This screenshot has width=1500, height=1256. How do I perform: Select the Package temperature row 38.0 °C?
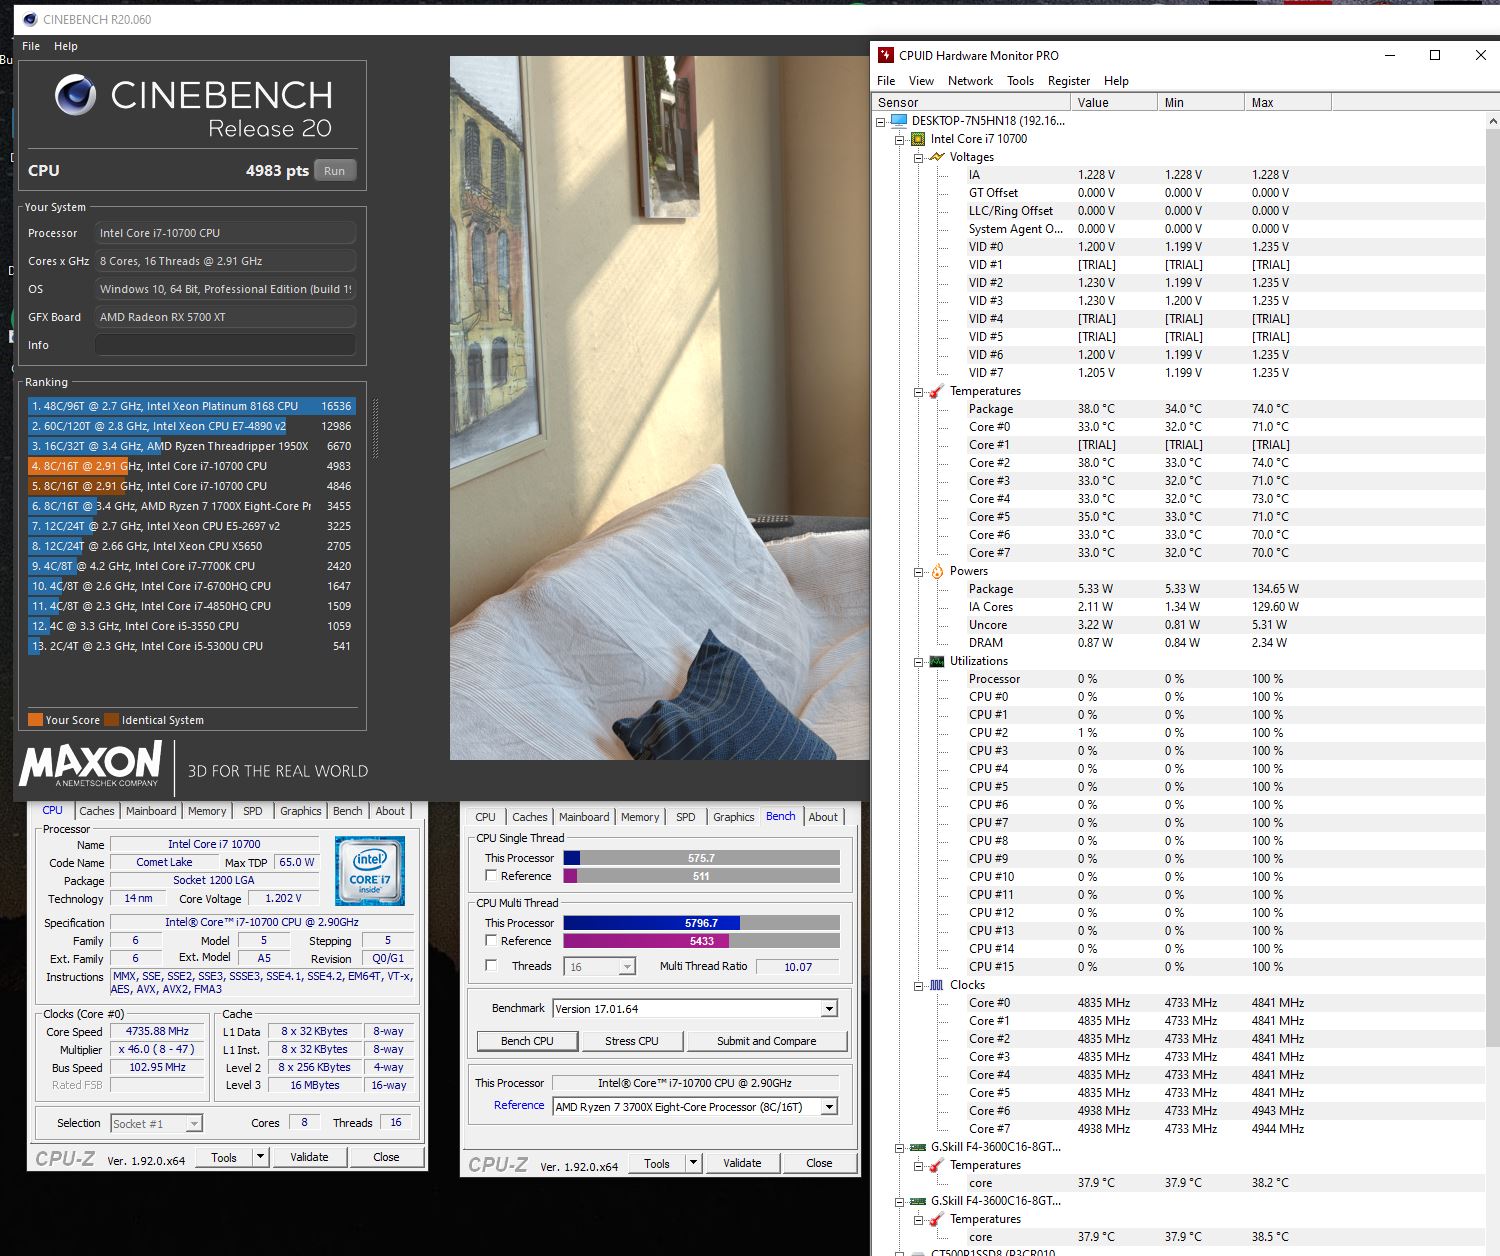point(1178,409)
